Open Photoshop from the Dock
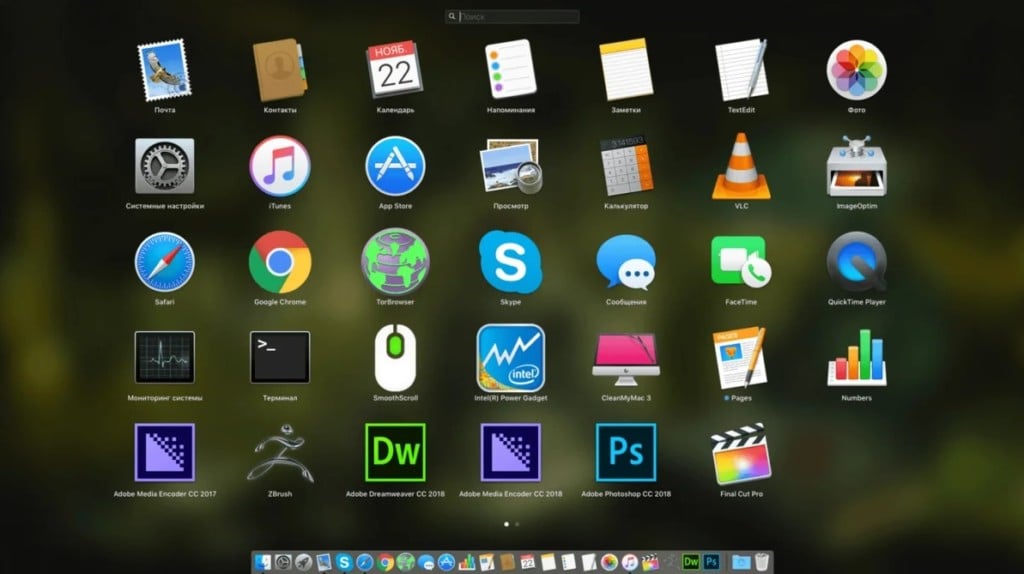Viewport: 1024px width, 574px height. click(712, 561)
